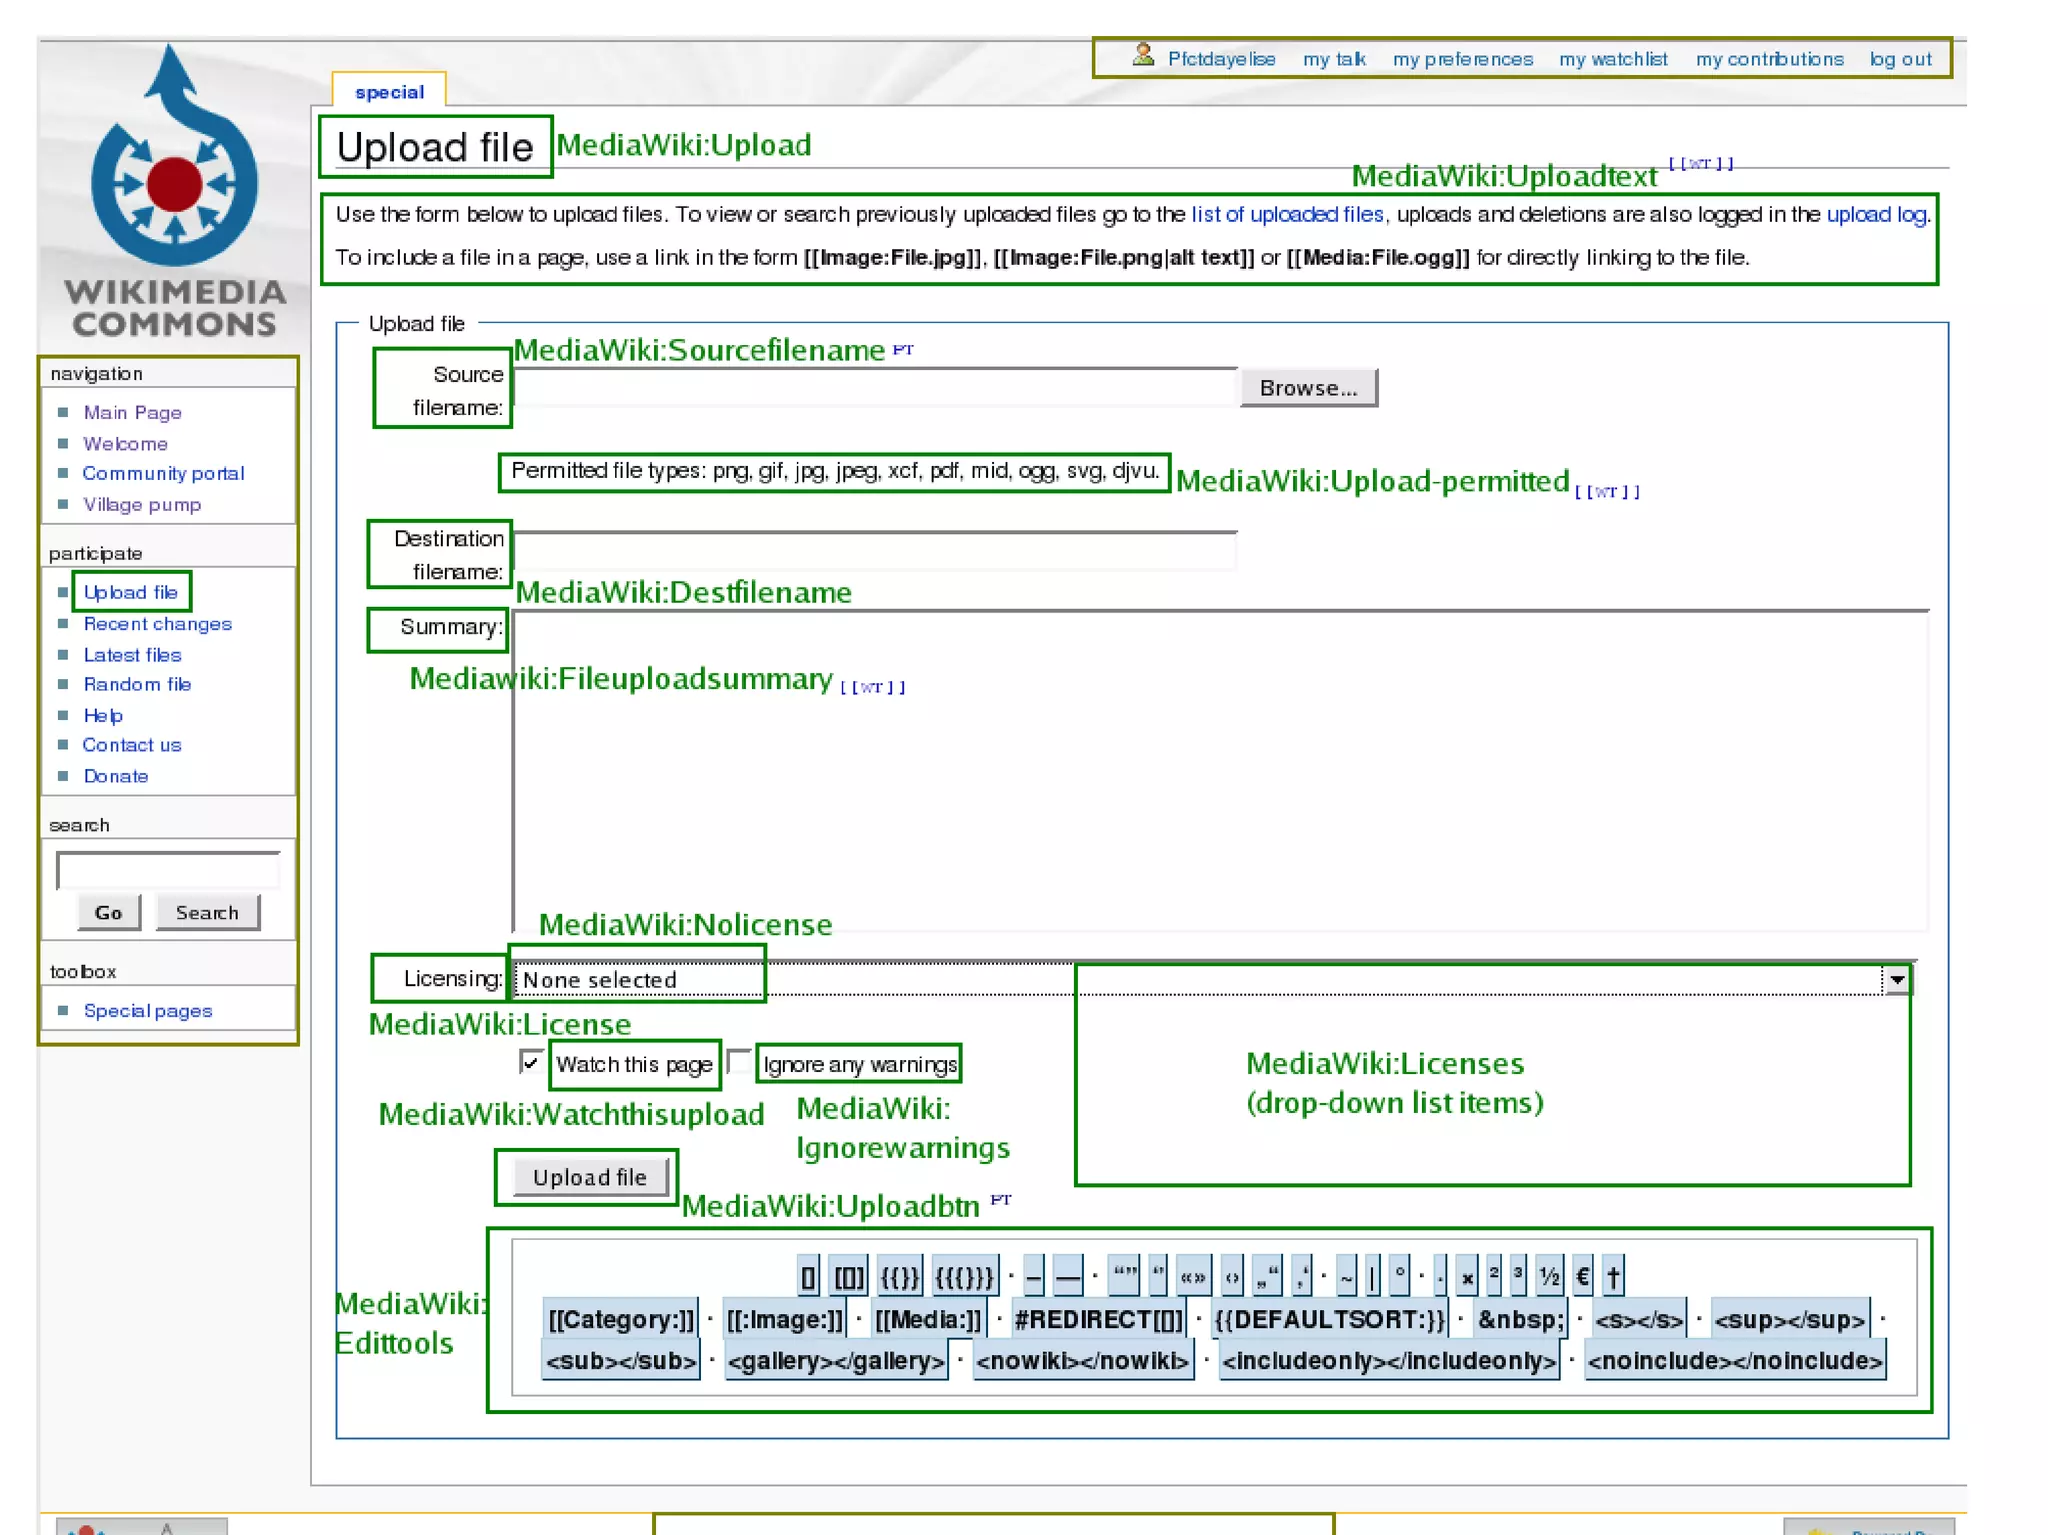Viewport: 2048px width, 1535px height.
Task: Click the Upload file submit button
Action: [589, 1177]
